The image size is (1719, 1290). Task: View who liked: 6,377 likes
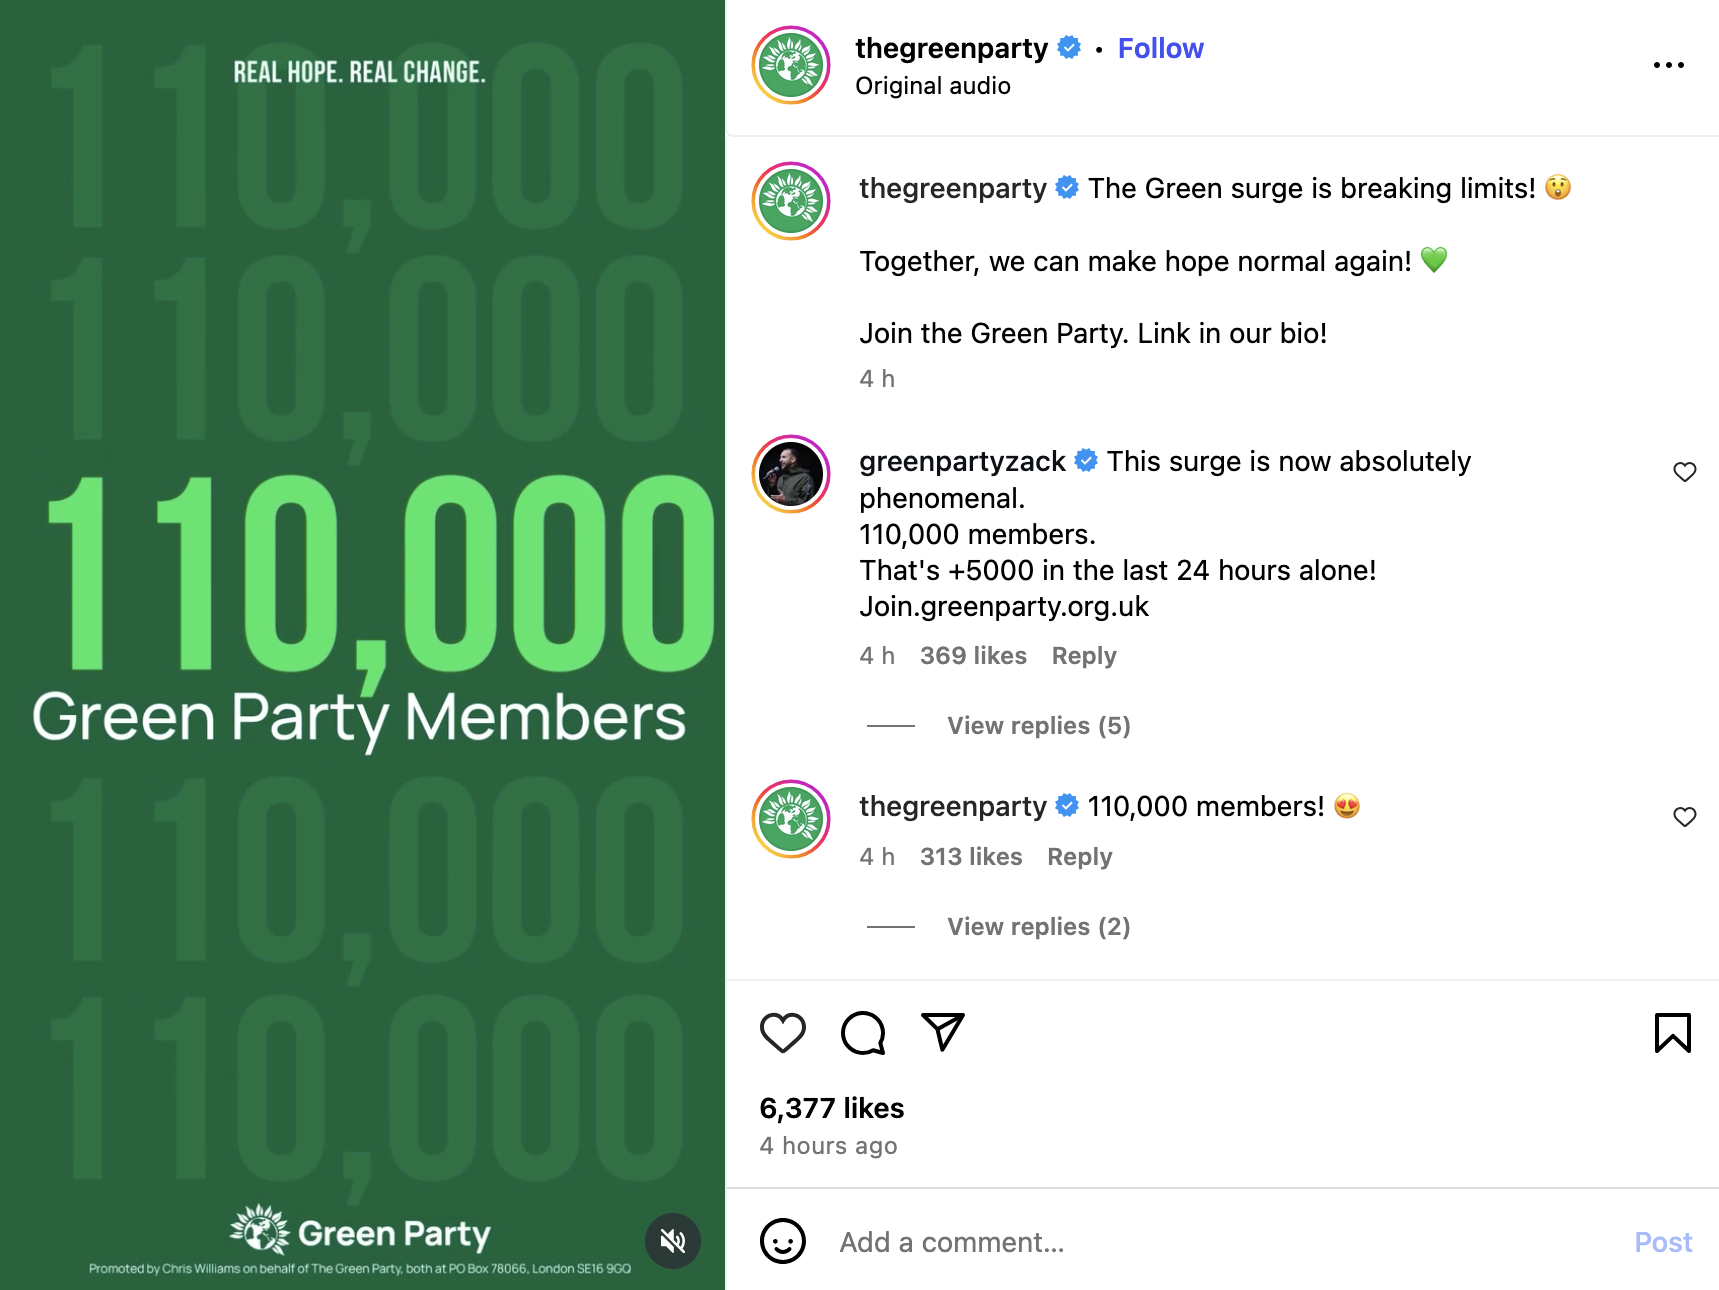(x=831, y=1108)
